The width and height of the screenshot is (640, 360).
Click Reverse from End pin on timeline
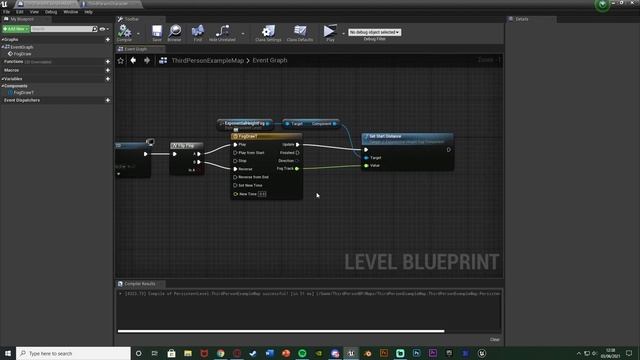click(236, 177)
